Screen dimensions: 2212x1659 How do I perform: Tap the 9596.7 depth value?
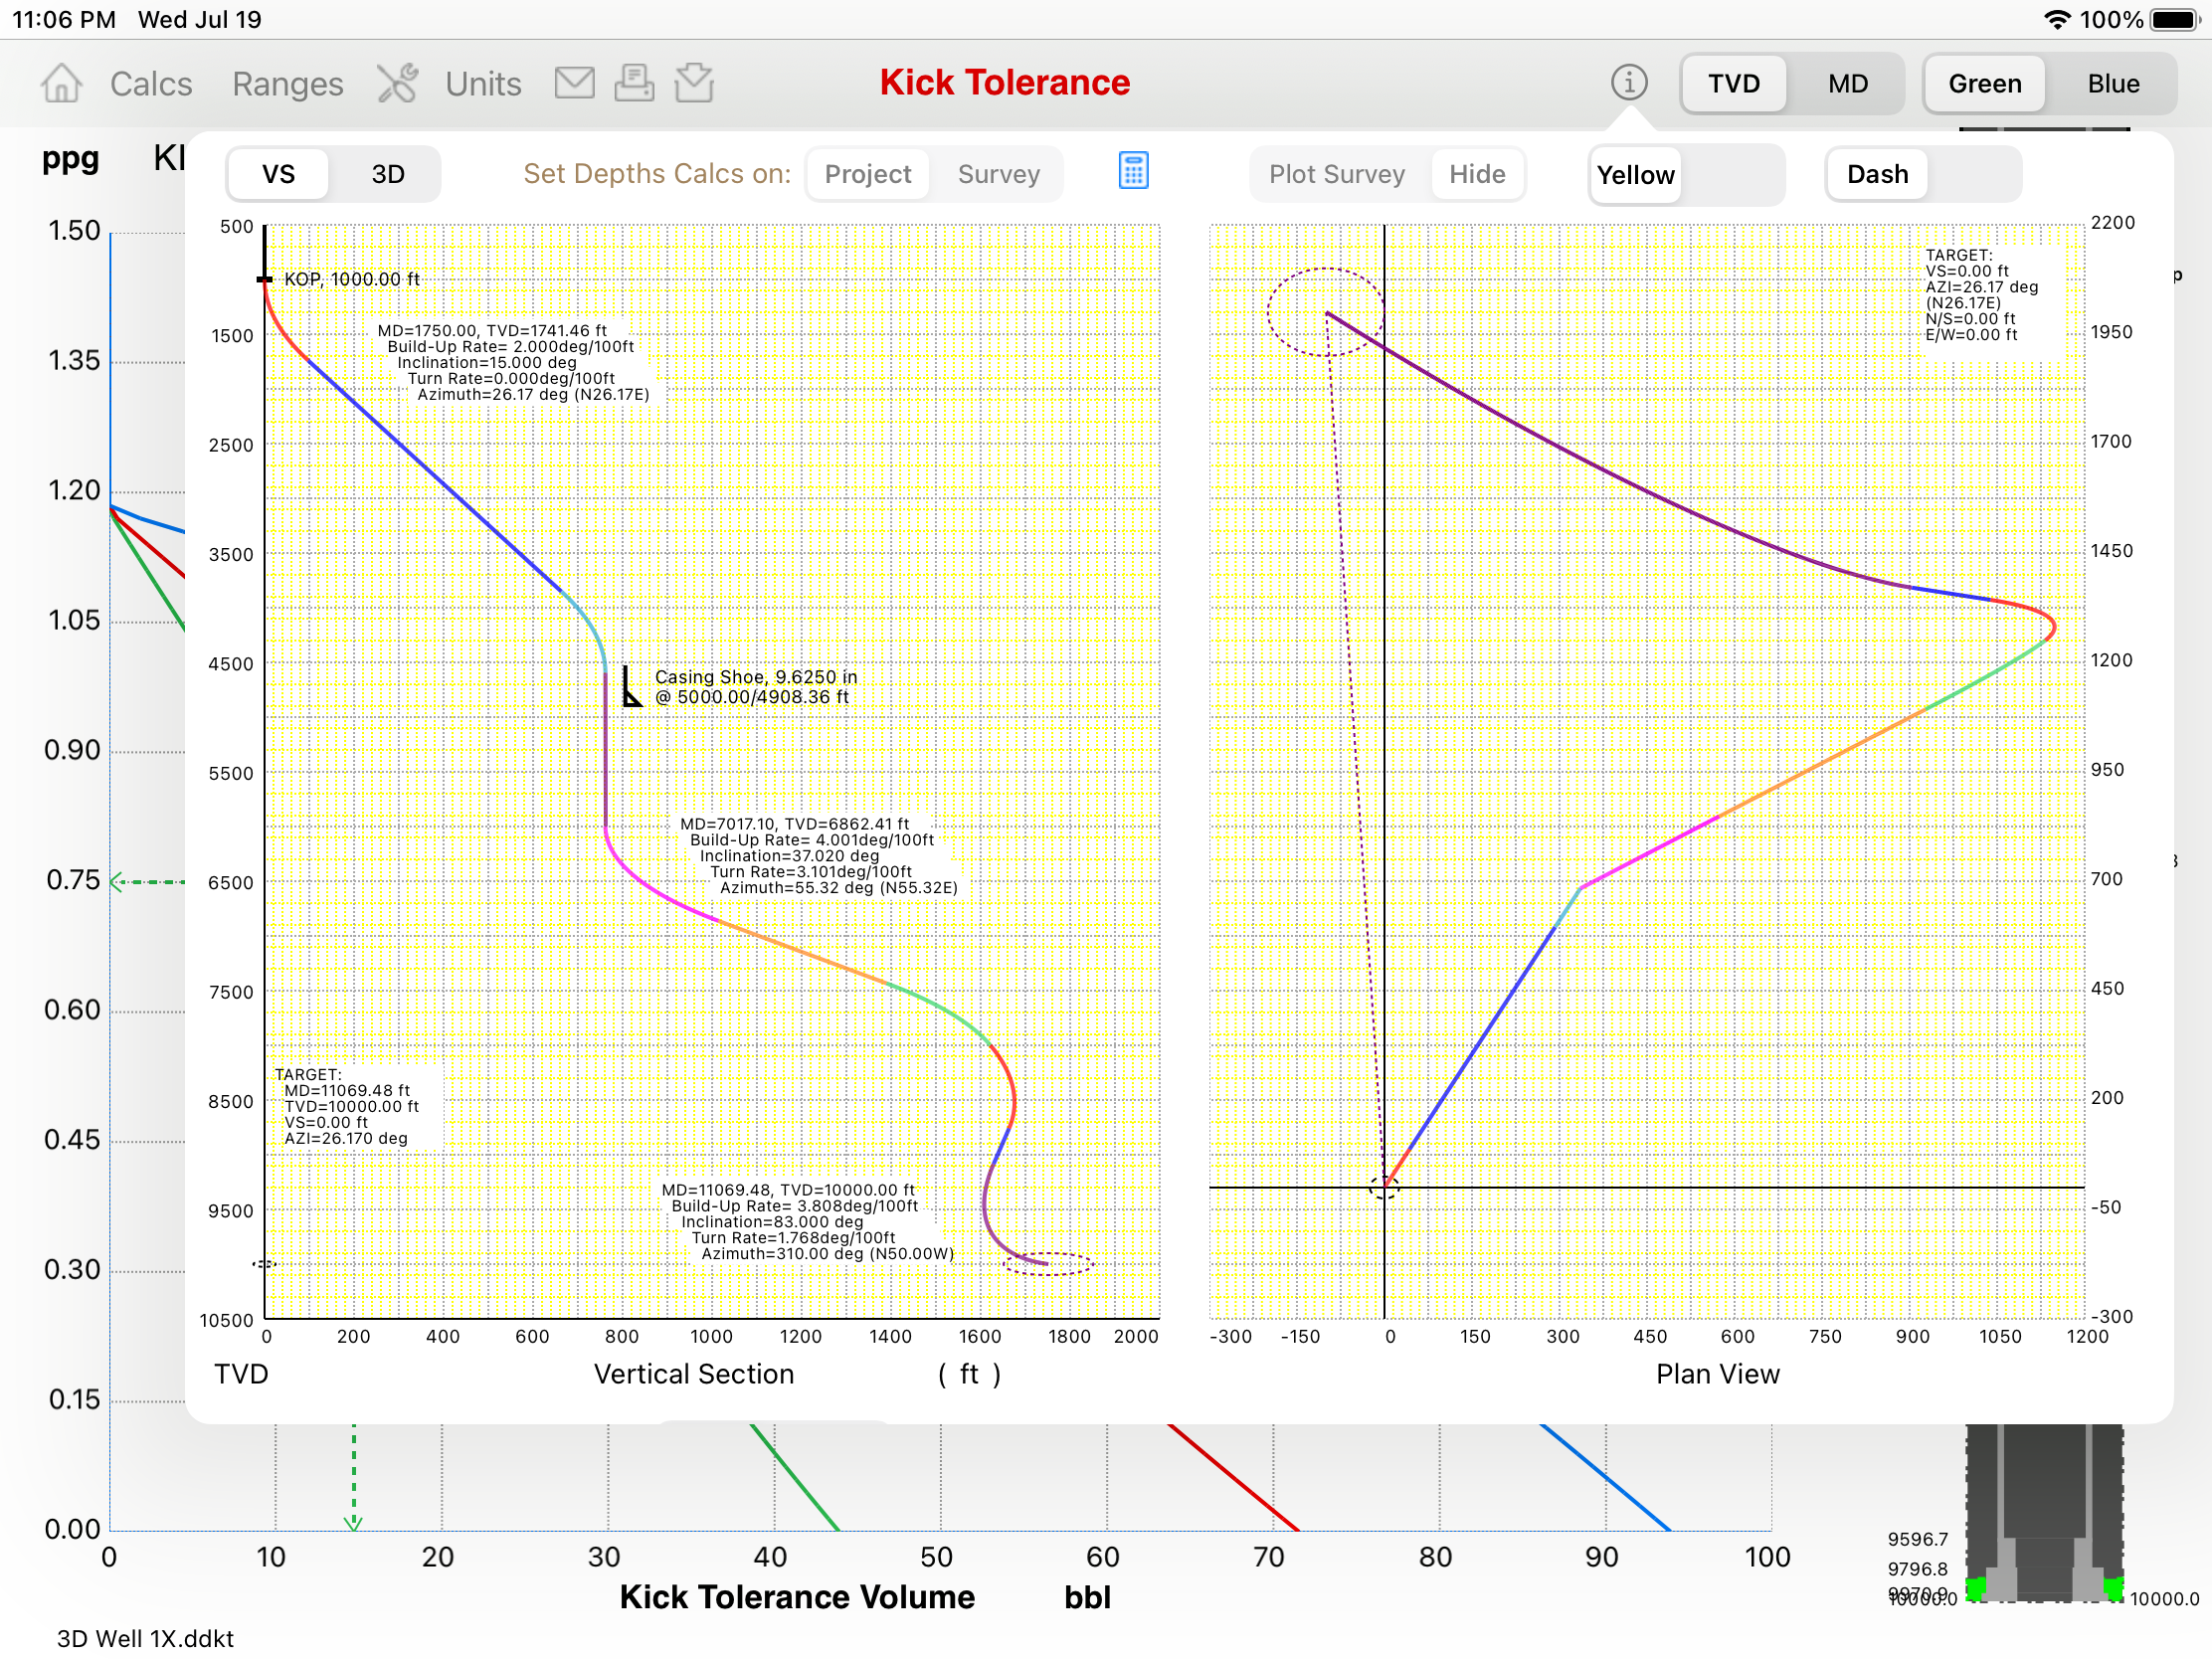click(x=1917, y=1539)
